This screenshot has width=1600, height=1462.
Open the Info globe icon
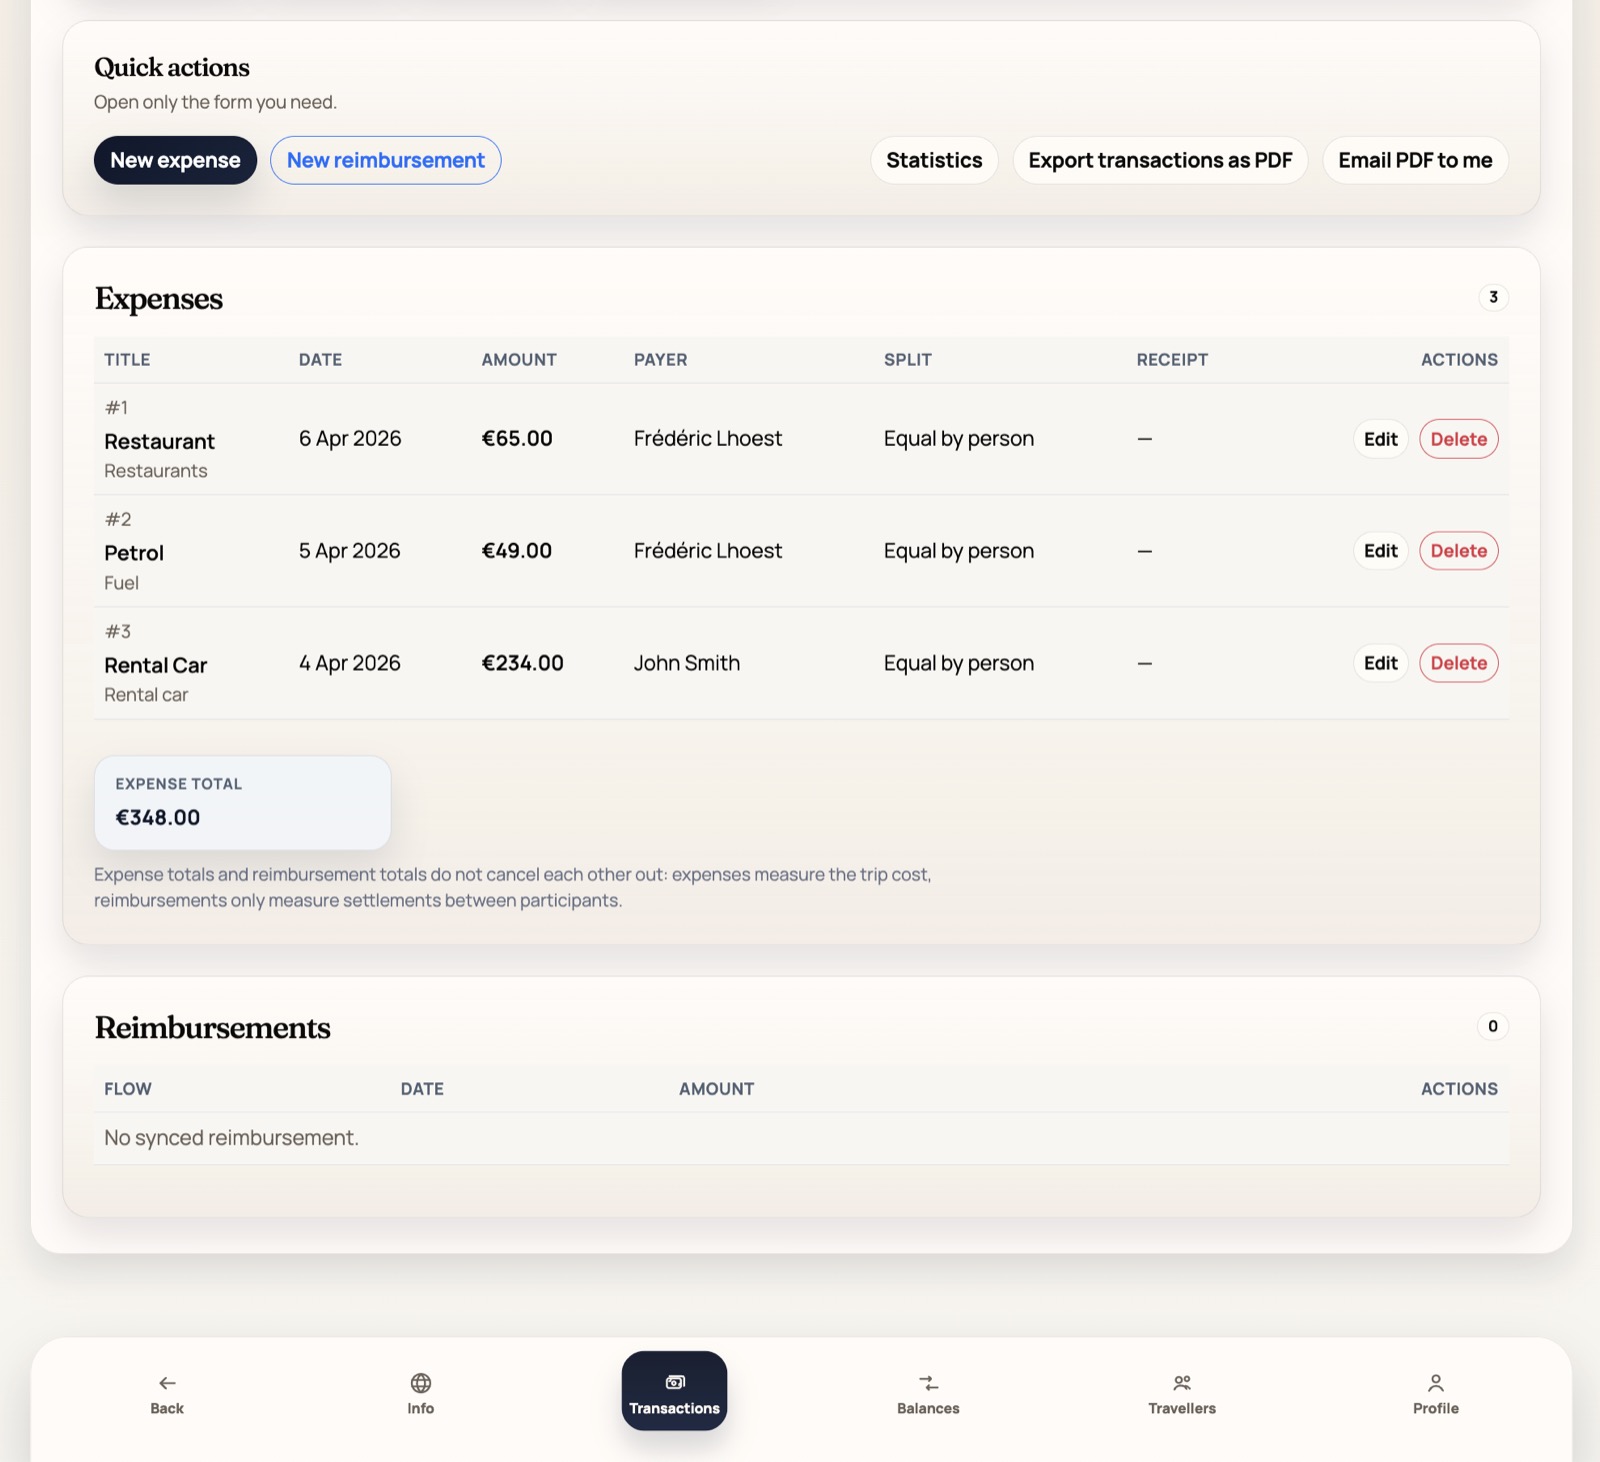[x=420, y=1383]
